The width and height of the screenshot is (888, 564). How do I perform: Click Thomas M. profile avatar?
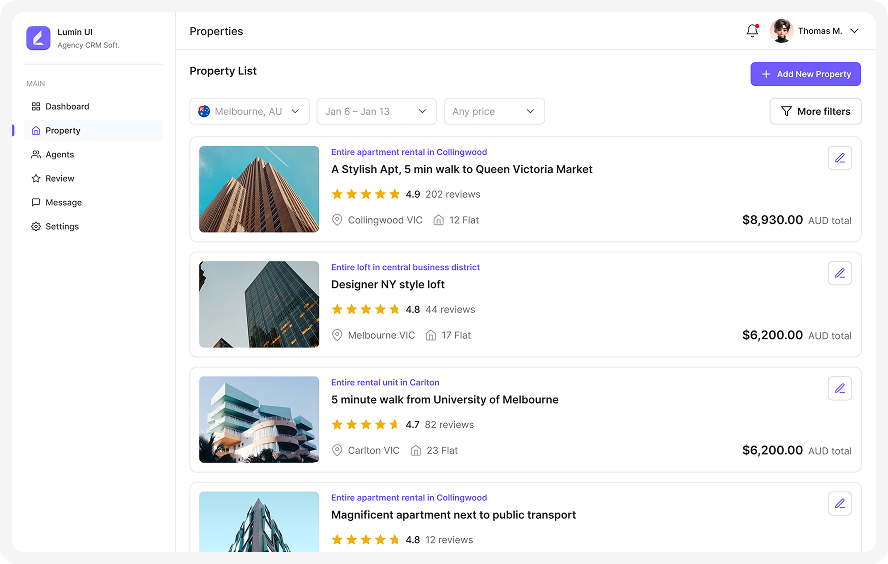coord(782,31)
